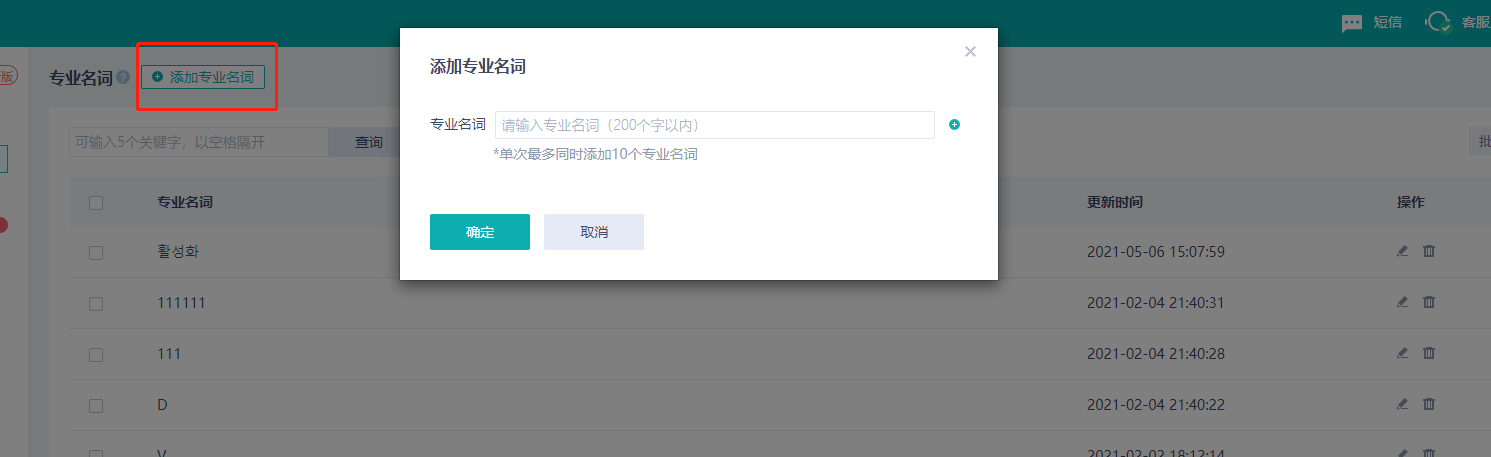Confirm with the 确定 button
1491x457 pixels.
480,232
